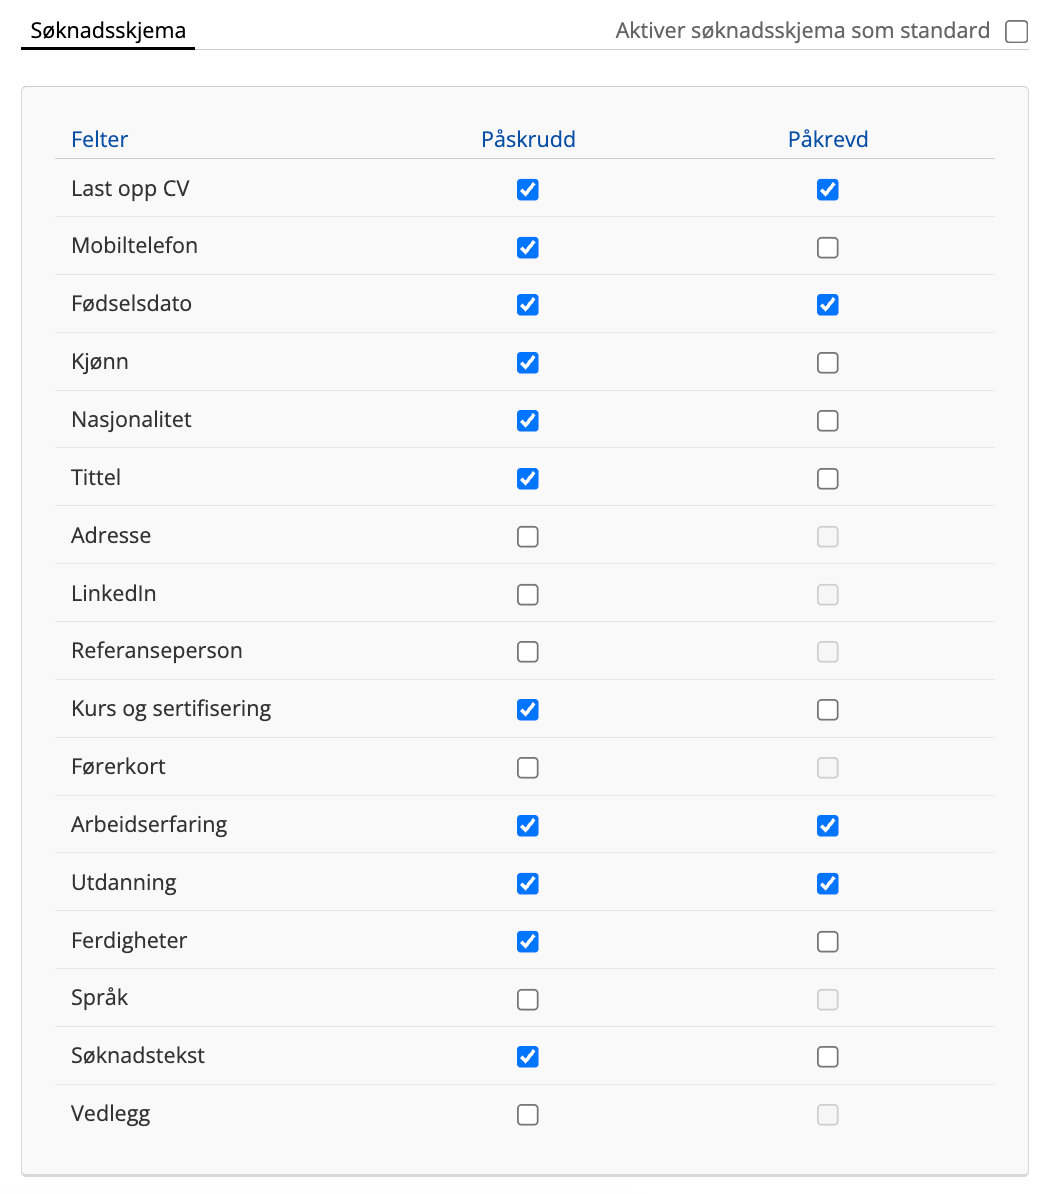The width and height of the screenshot is (1046, 1194).
Task: Switch to the Søknadsskjema tab
Action: [108, 30]
